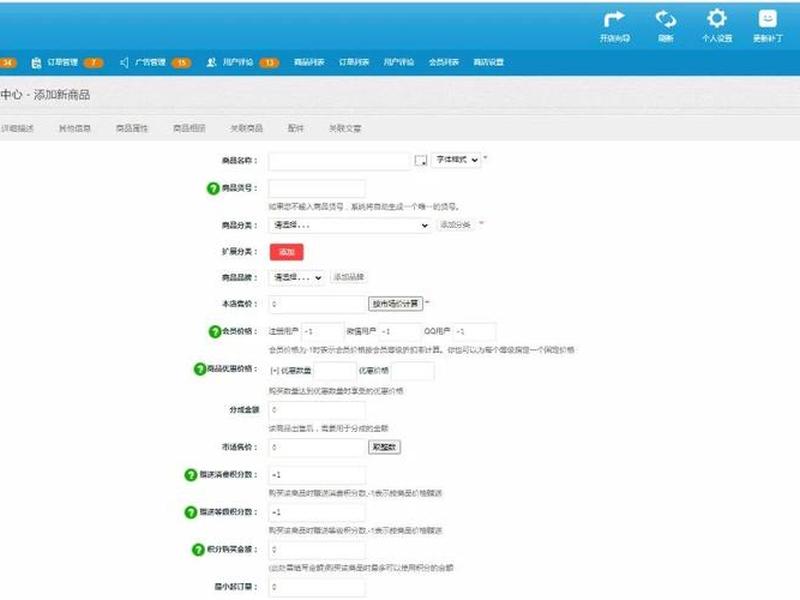Switch to the 商品相册 tab
This screenshot has width=800, height=600.
tap(189, 129)
